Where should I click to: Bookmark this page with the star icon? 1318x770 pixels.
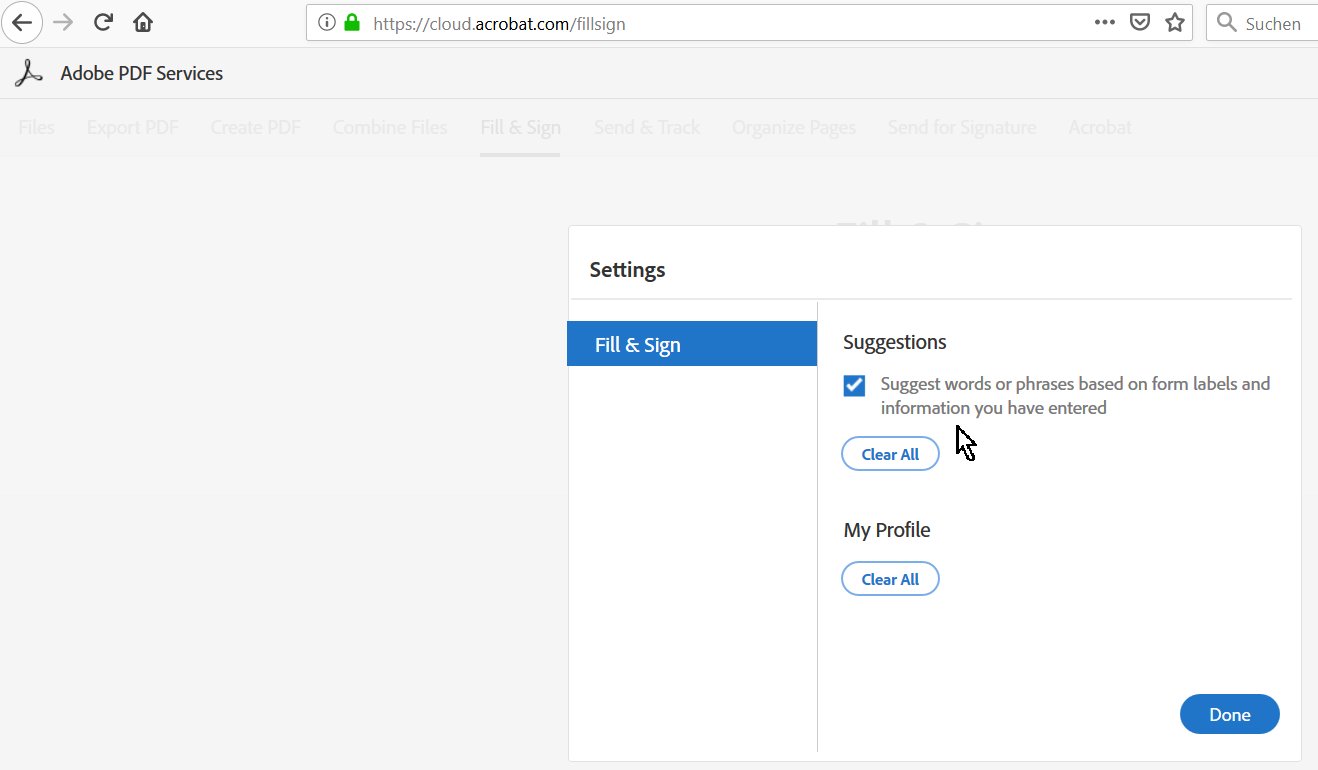pos(1175,22)
